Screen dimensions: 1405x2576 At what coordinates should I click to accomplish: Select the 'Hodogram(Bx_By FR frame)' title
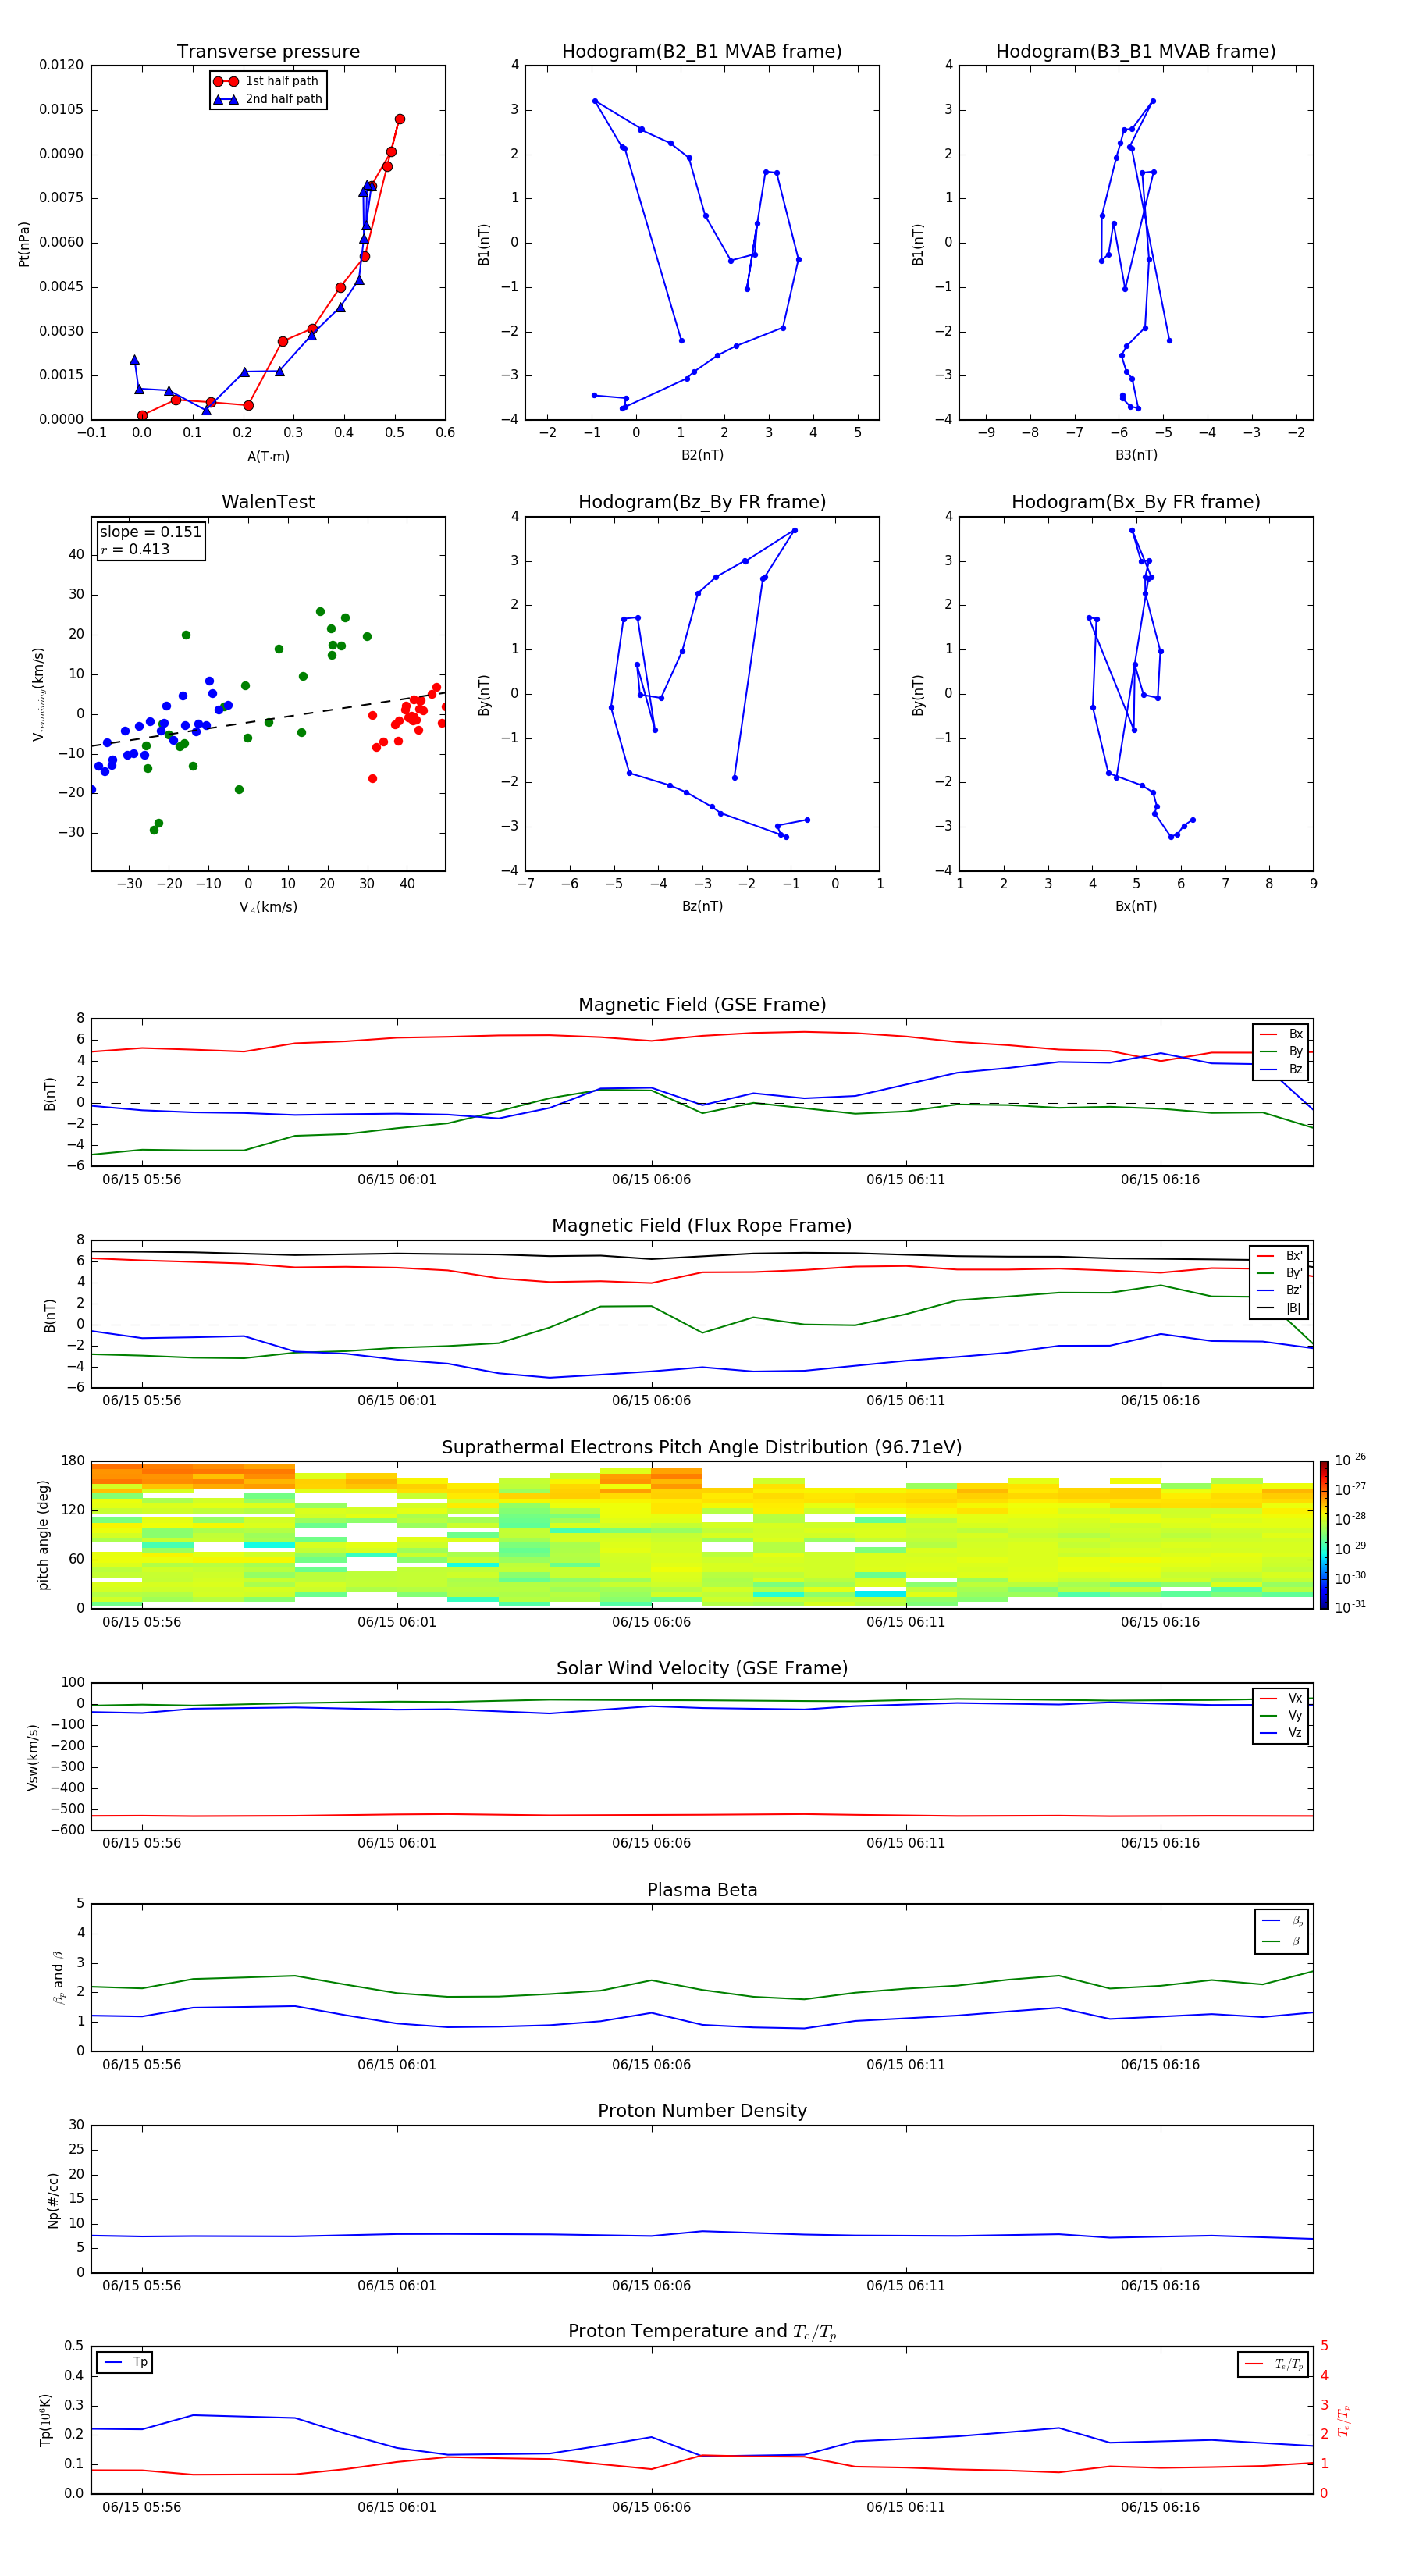(1136, 502)
